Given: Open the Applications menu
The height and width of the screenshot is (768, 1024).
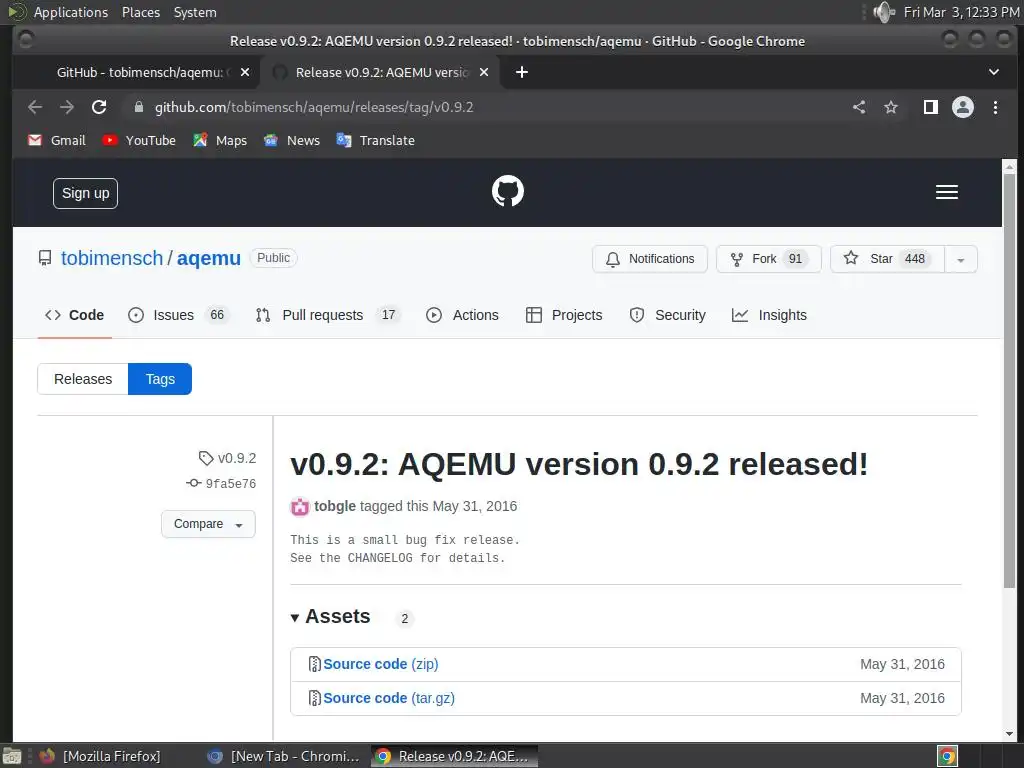Looking at the screenshot, I should click(71, 12).
